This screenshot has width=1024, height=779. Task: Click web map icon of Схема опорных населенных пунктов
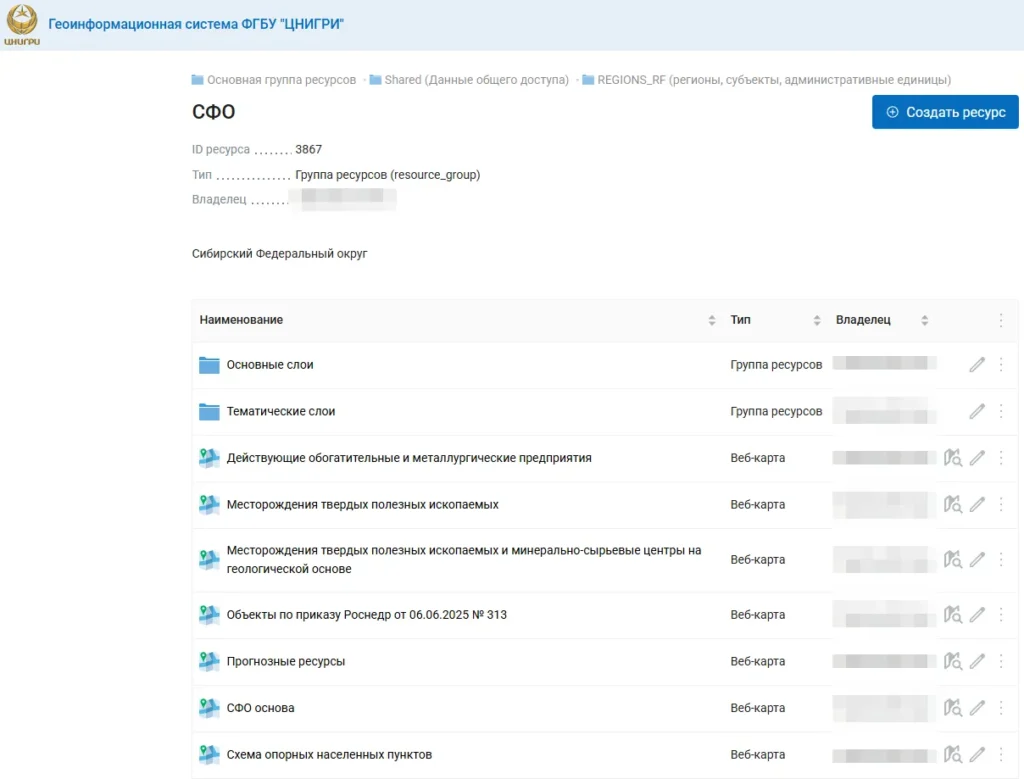click(x=209, y=755)
